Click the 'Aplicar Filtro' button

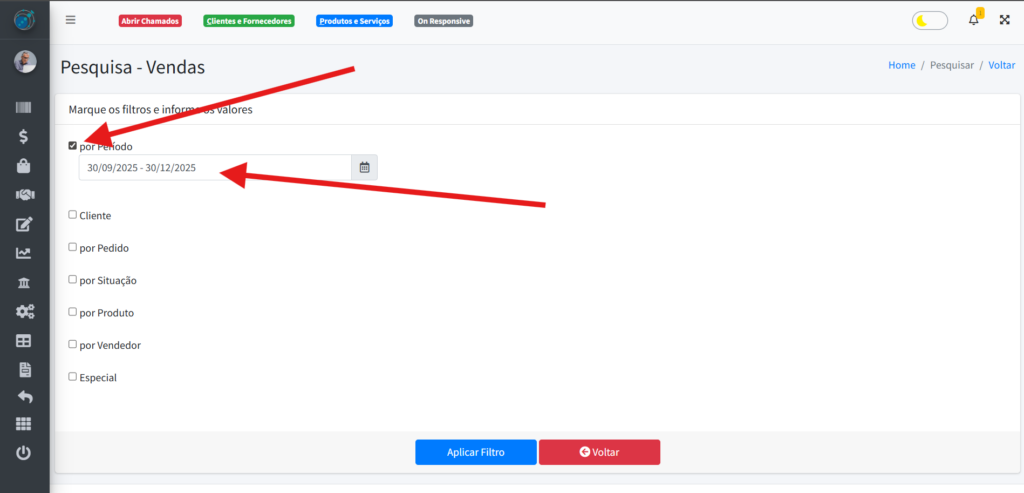tap(476, 452)
